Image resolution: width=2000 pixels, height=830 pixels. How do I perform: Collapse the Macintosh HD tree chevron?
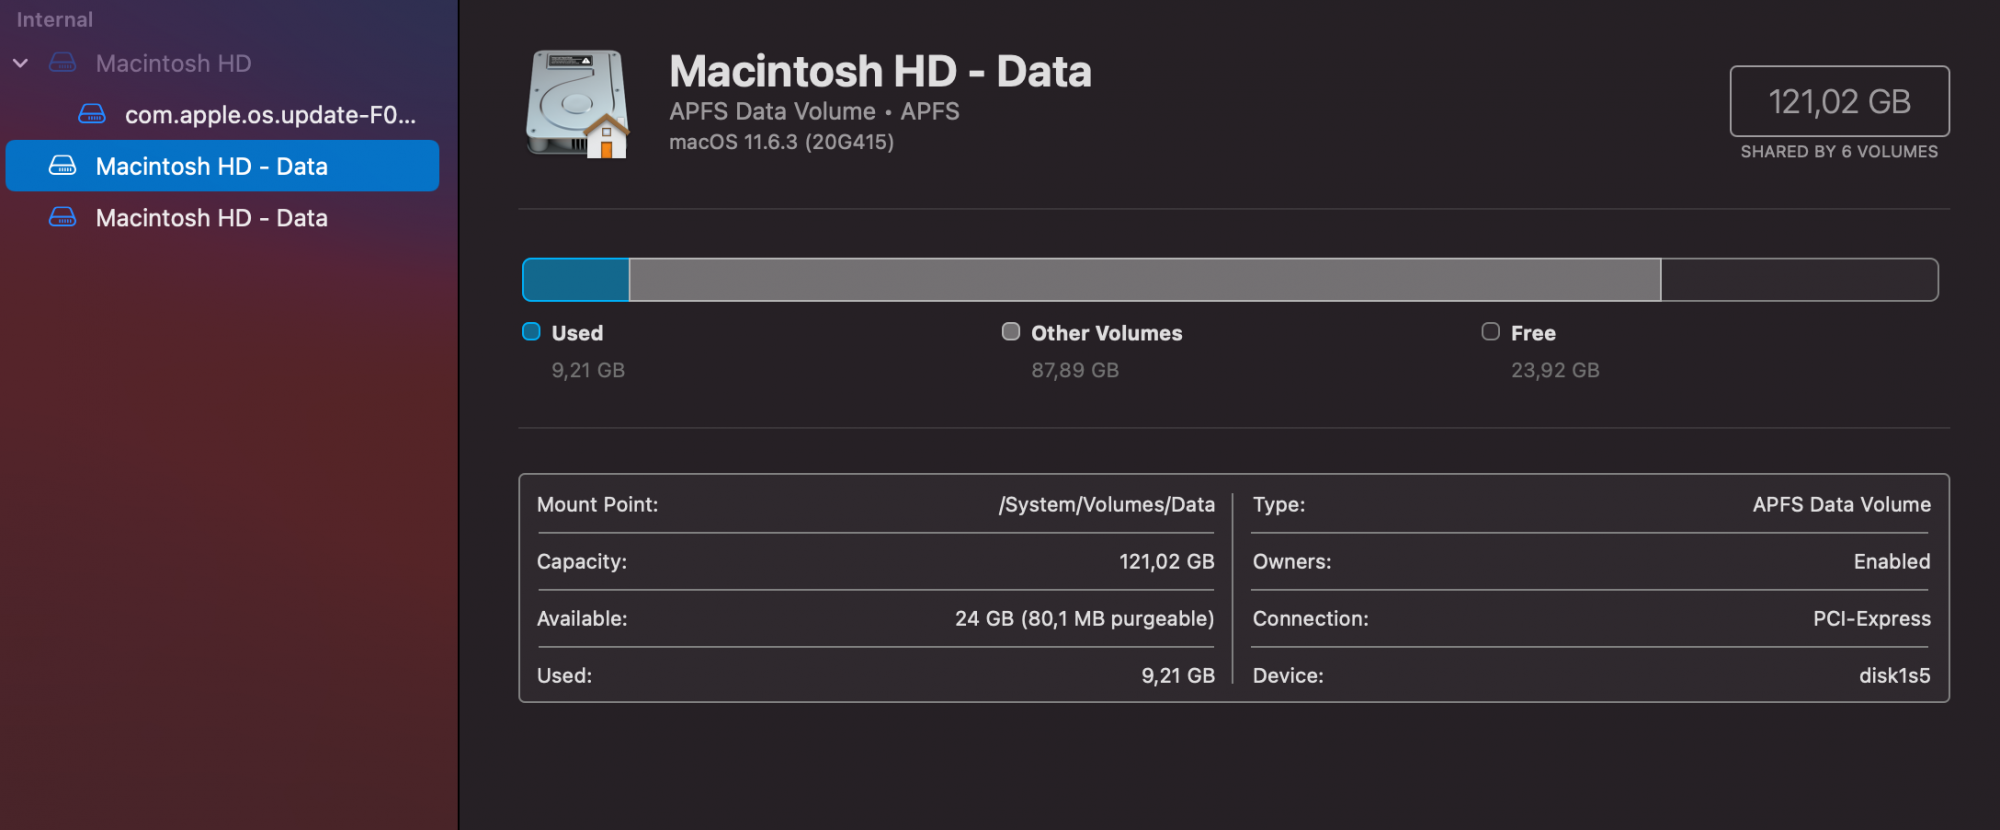20,63
